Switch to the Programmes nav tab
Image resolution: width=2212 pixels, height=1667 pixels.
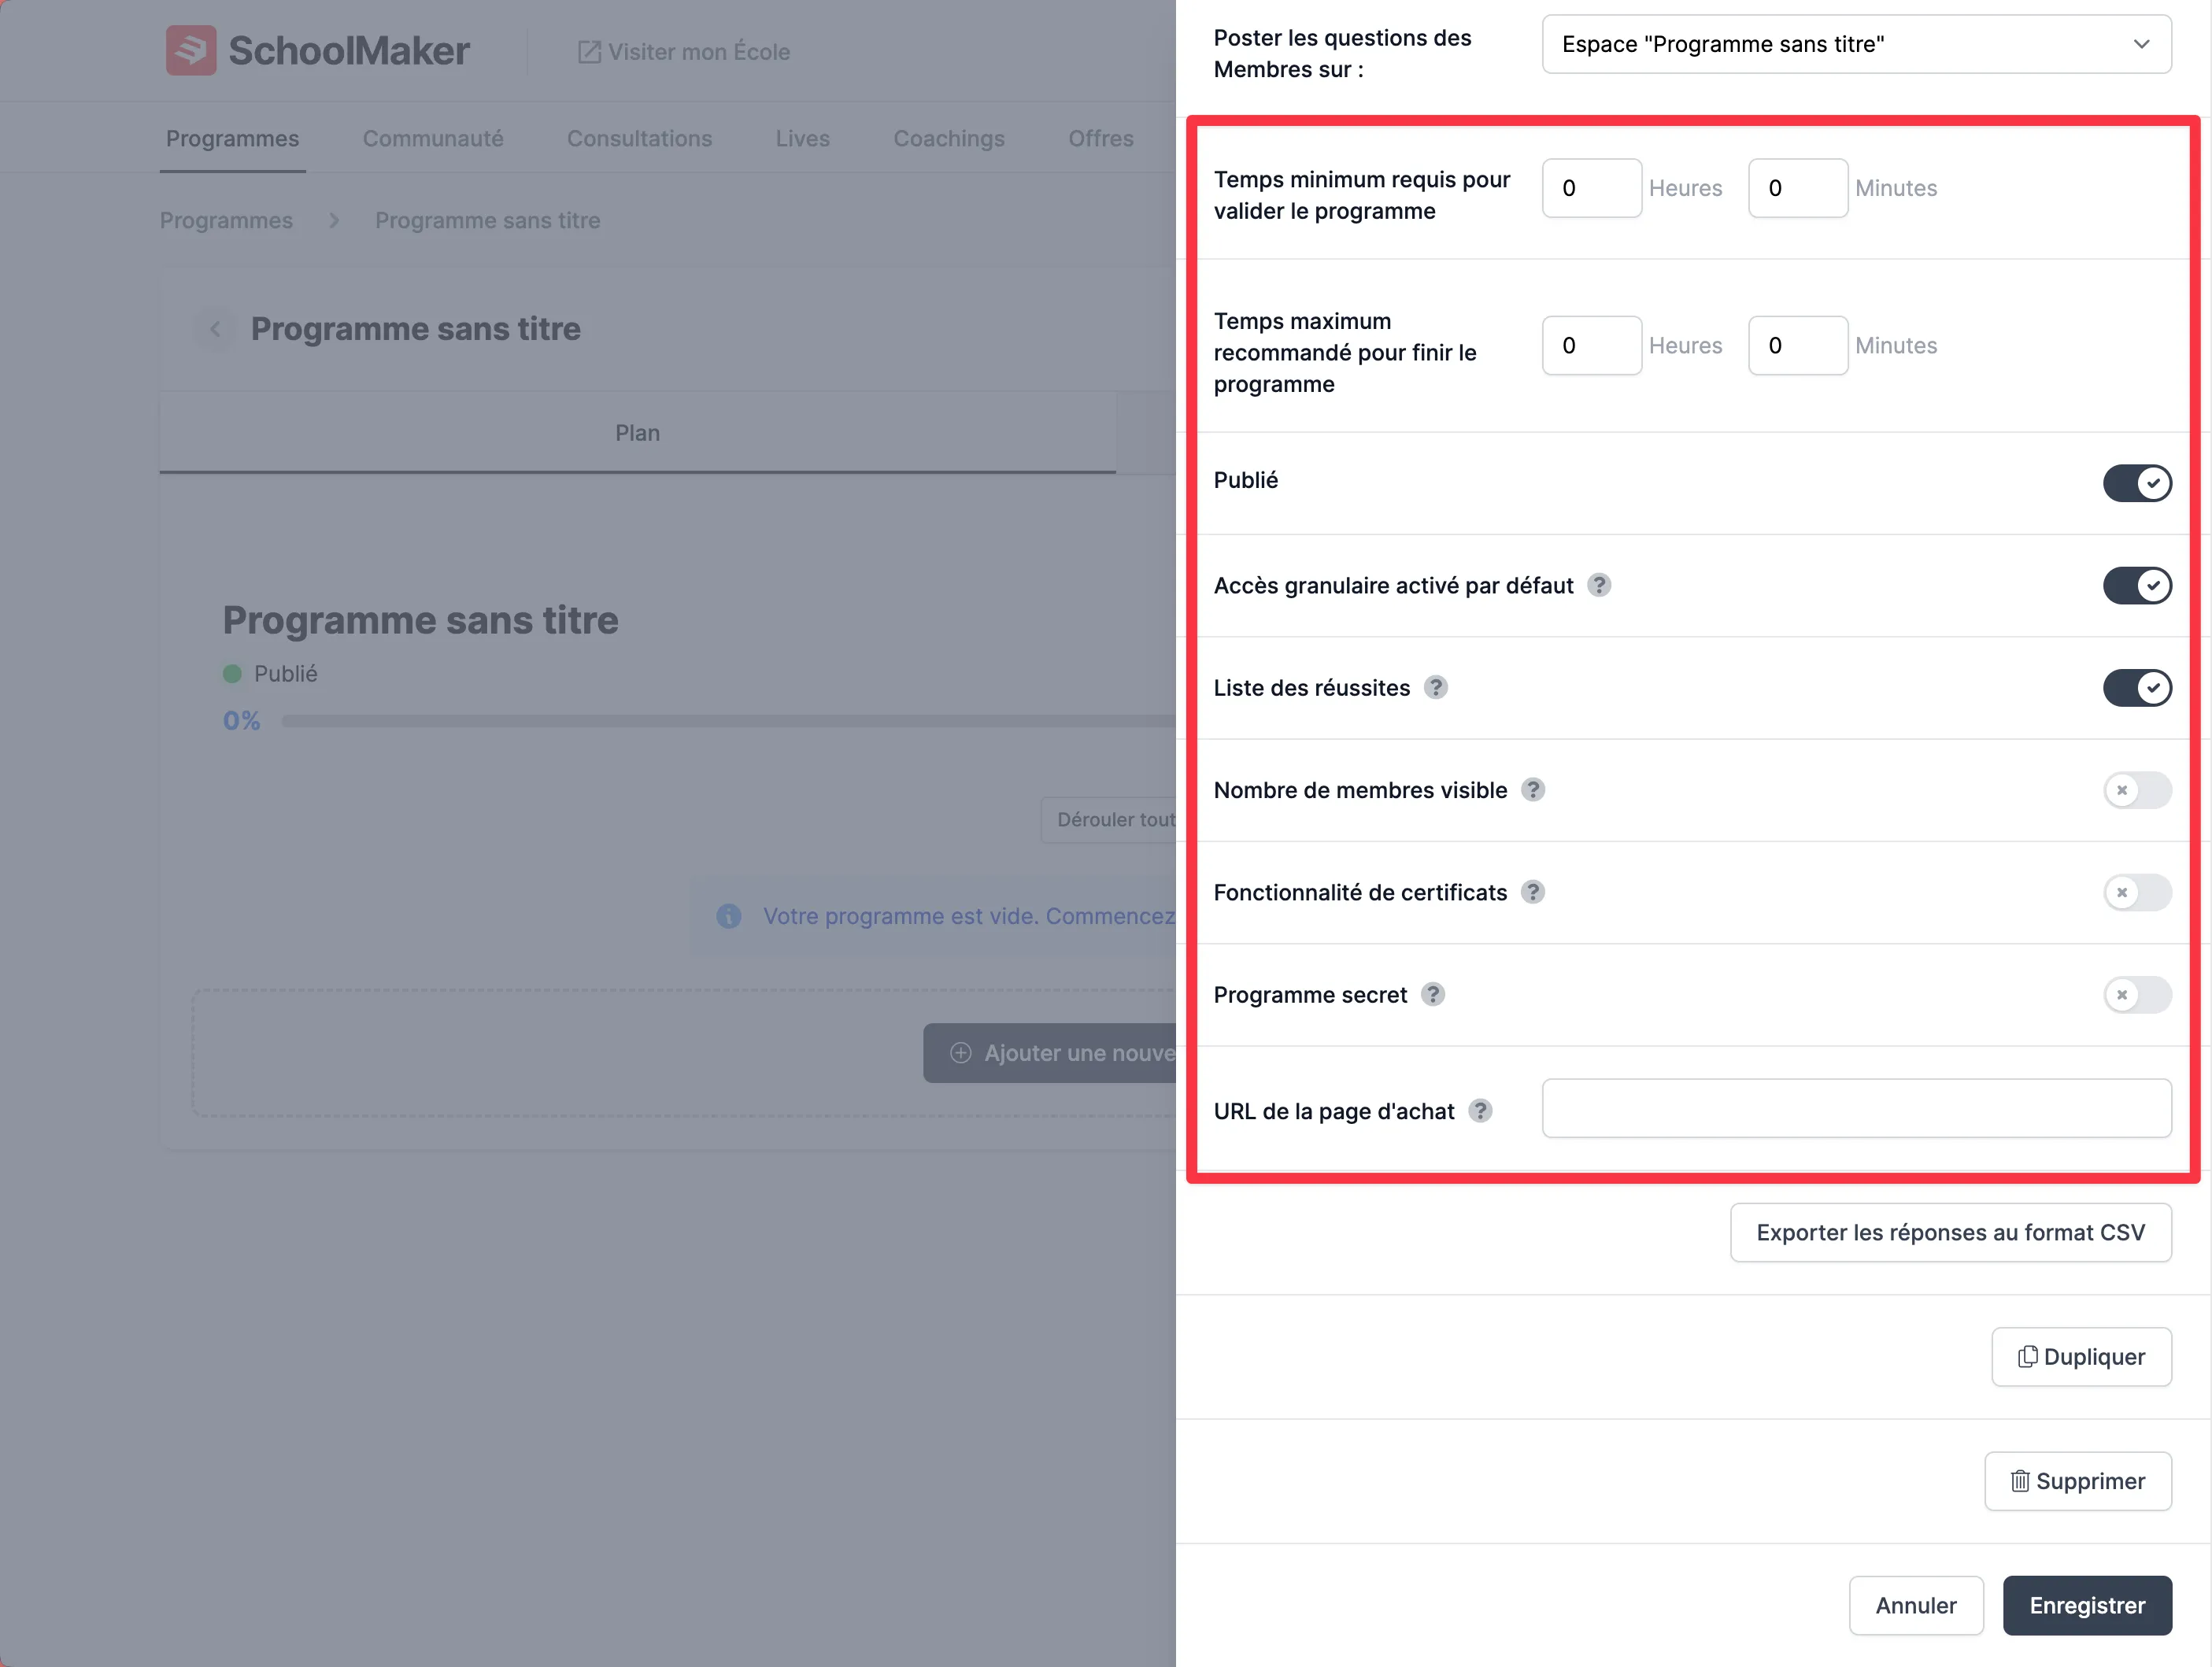tap(232, 139)
